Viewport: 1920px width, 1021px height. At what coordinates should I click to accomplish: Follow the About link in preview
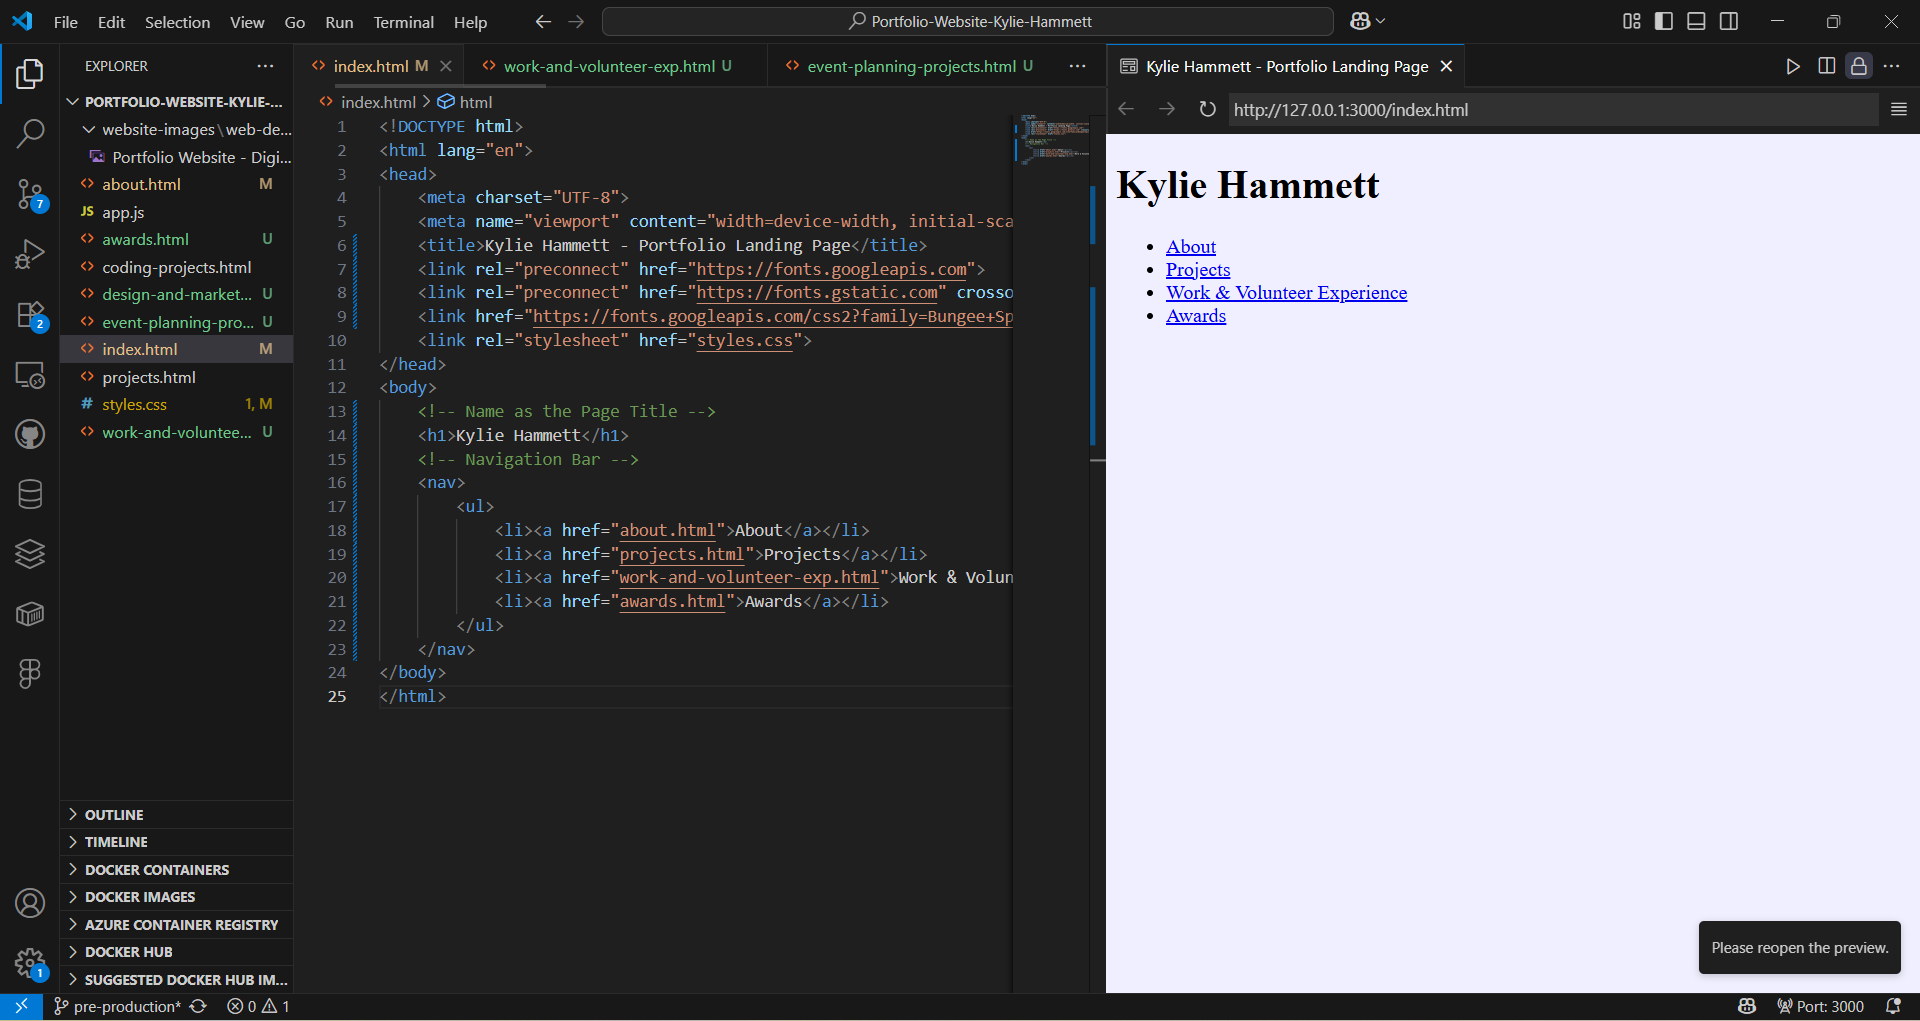tap(1190, 247)
